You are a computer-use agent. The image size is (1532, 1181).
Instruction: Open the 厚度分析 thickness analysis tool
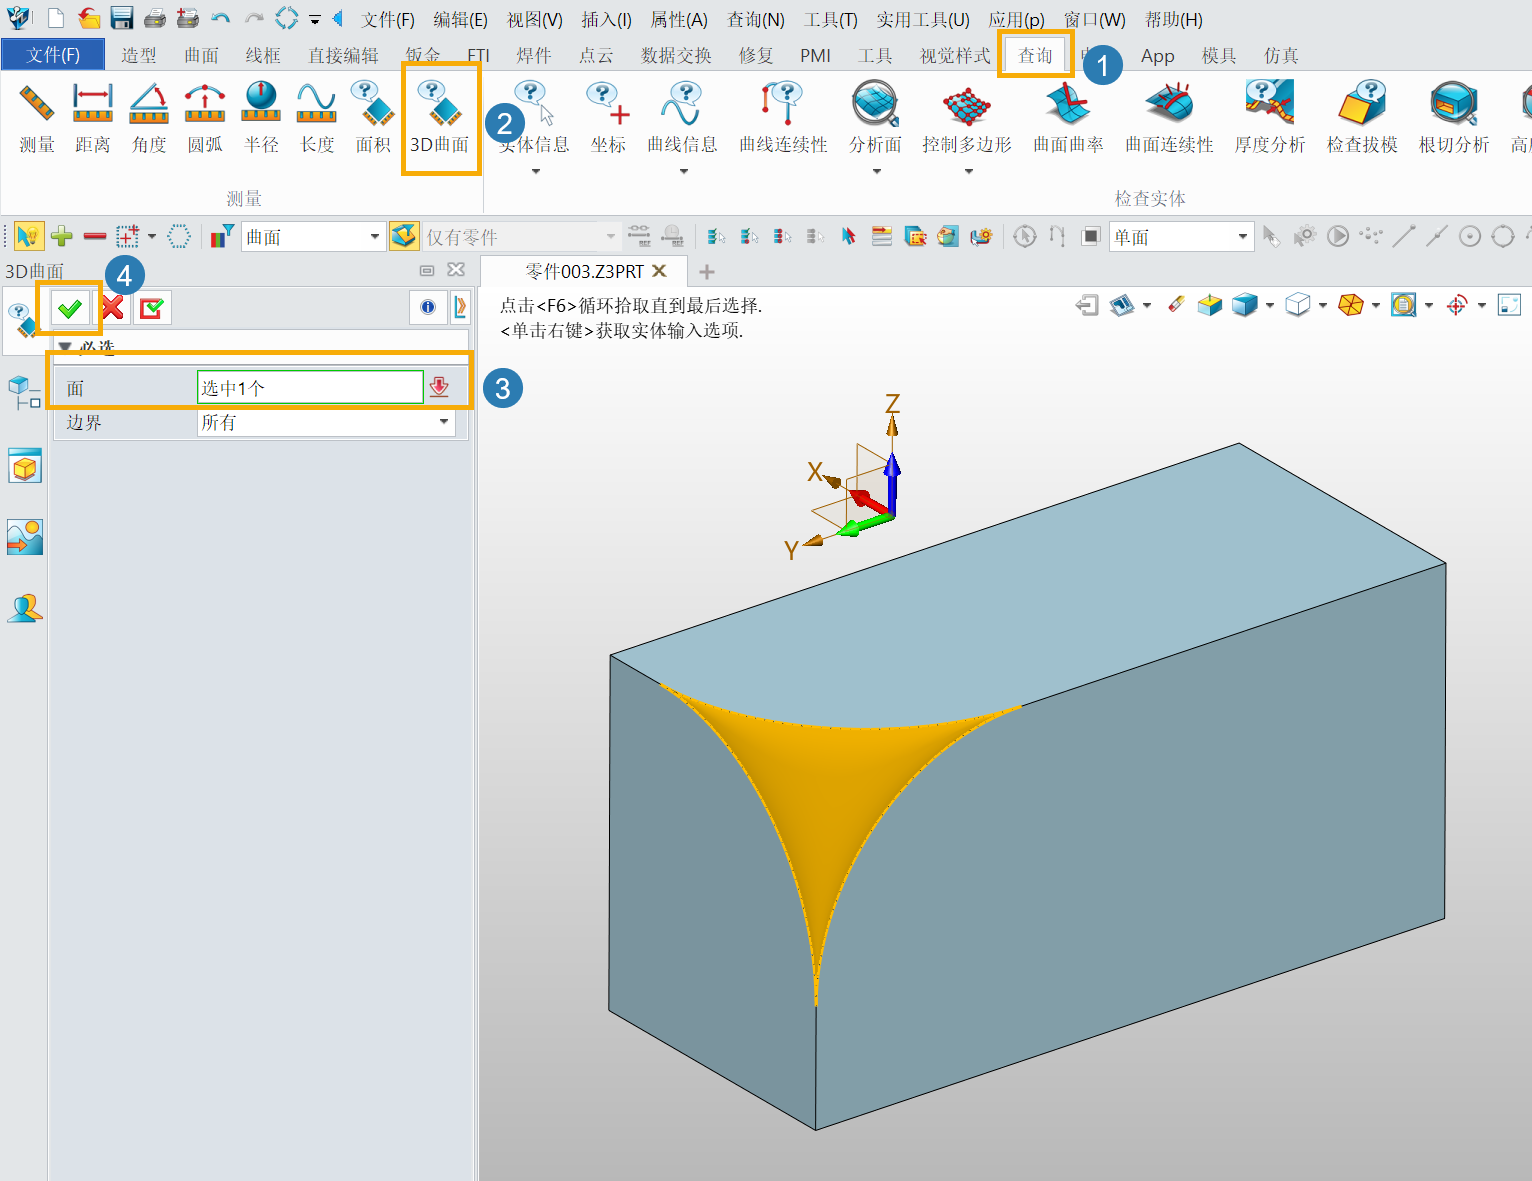point(1270,118)
